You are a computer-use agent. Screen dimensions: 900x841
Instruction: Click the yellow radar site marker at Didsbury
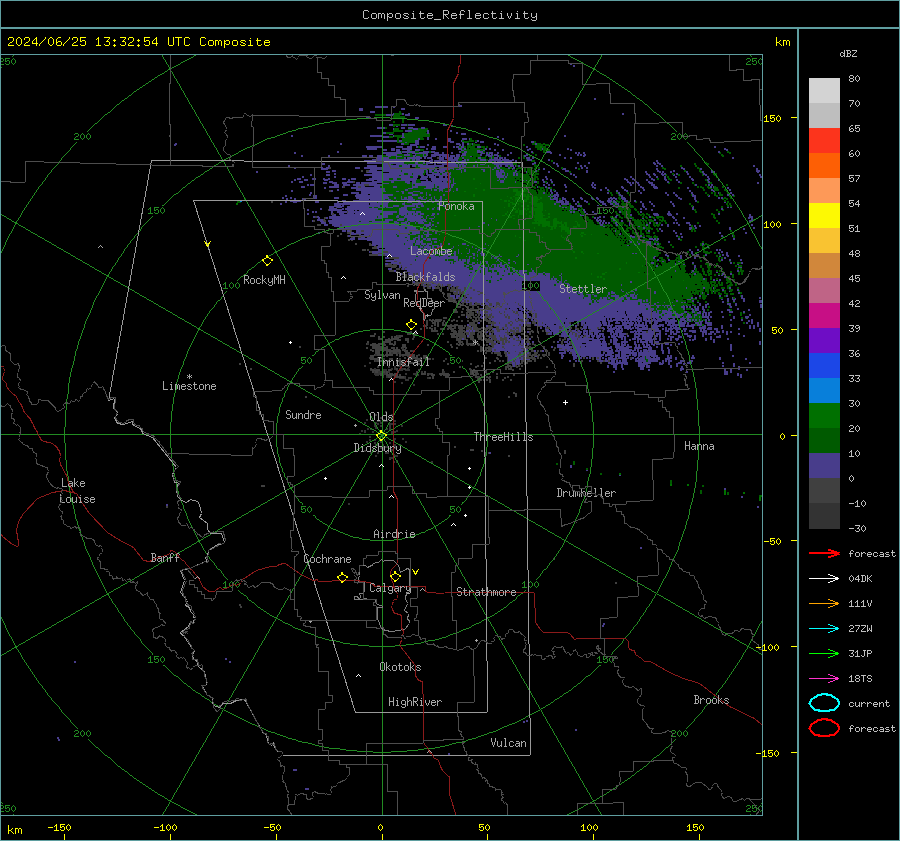coord(381,436)
